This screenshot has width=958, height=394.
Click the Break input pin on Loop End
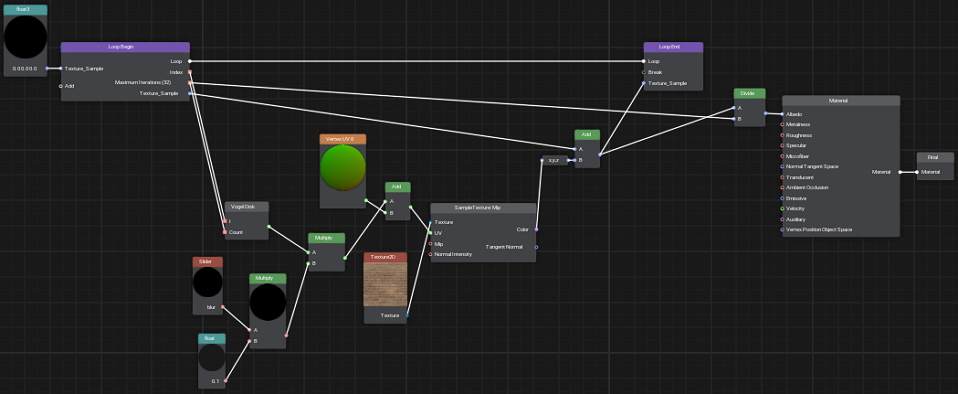point(644,72)
